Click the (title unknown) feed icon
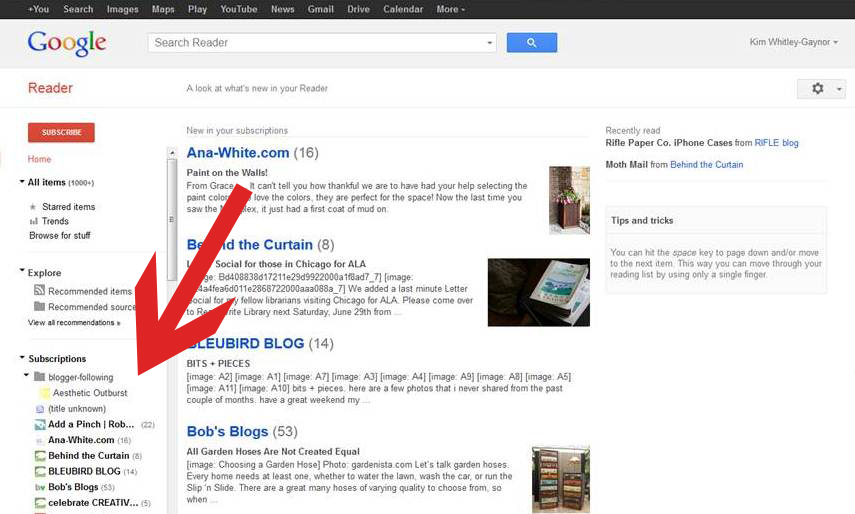Viewport: 855px width, 514px height. [x=40, y=409]
